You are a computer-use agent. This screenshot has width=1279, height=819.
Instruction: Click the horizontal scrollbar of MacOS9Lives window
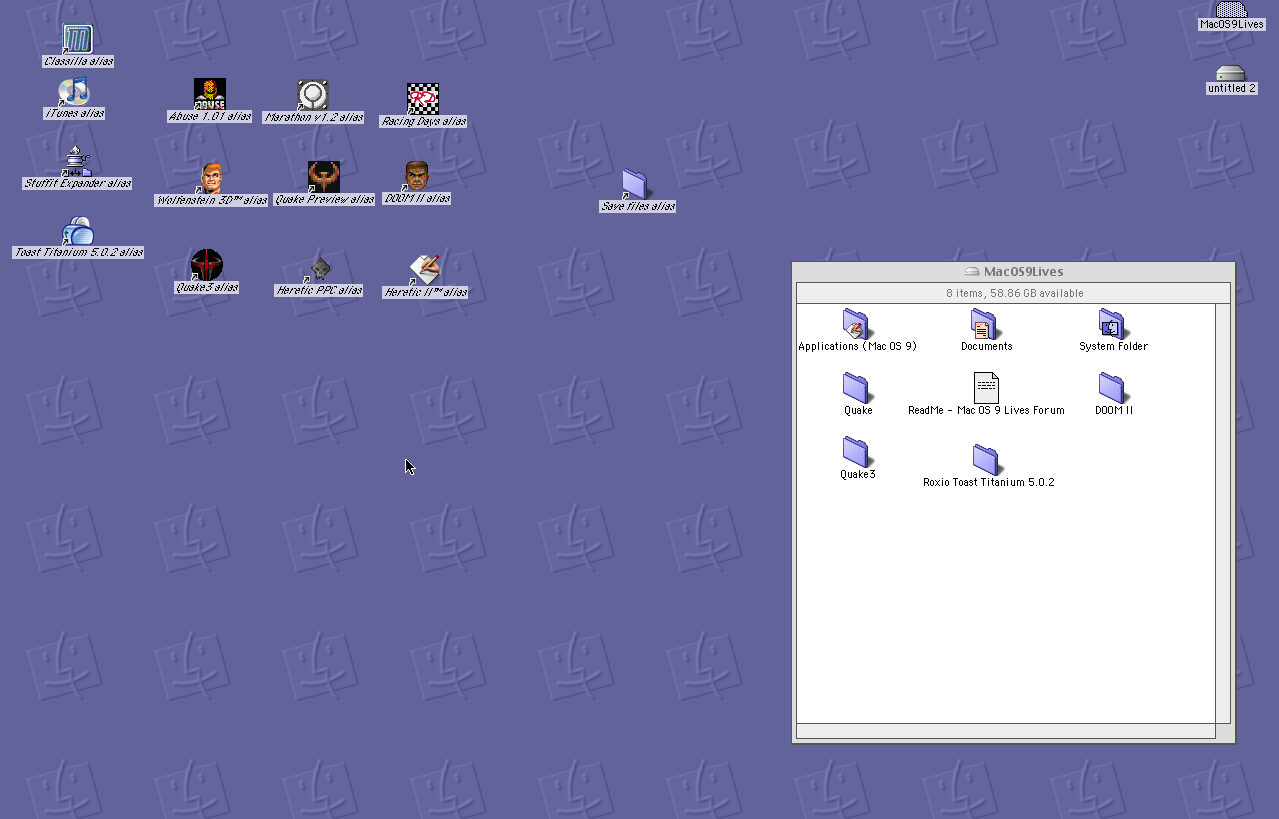[1005, 731]
